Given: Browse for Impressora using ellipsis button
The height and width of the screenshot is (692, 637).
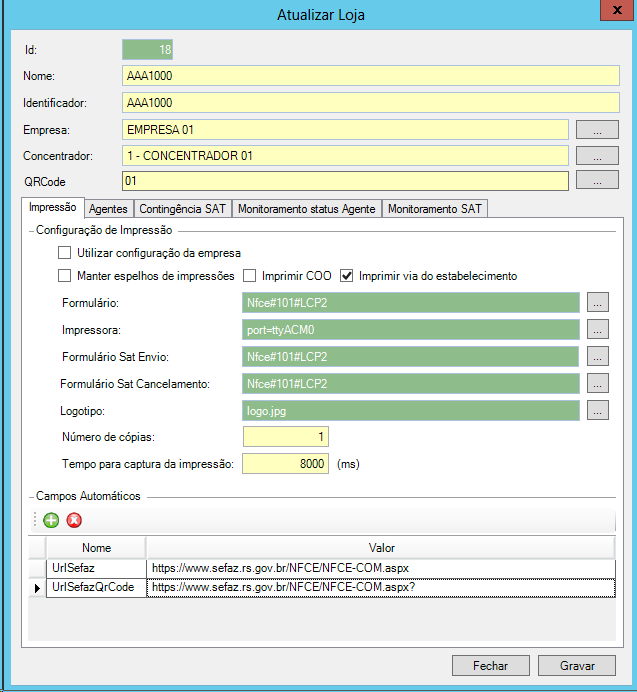Looking at the screenshot, I should tap(597, 329).
